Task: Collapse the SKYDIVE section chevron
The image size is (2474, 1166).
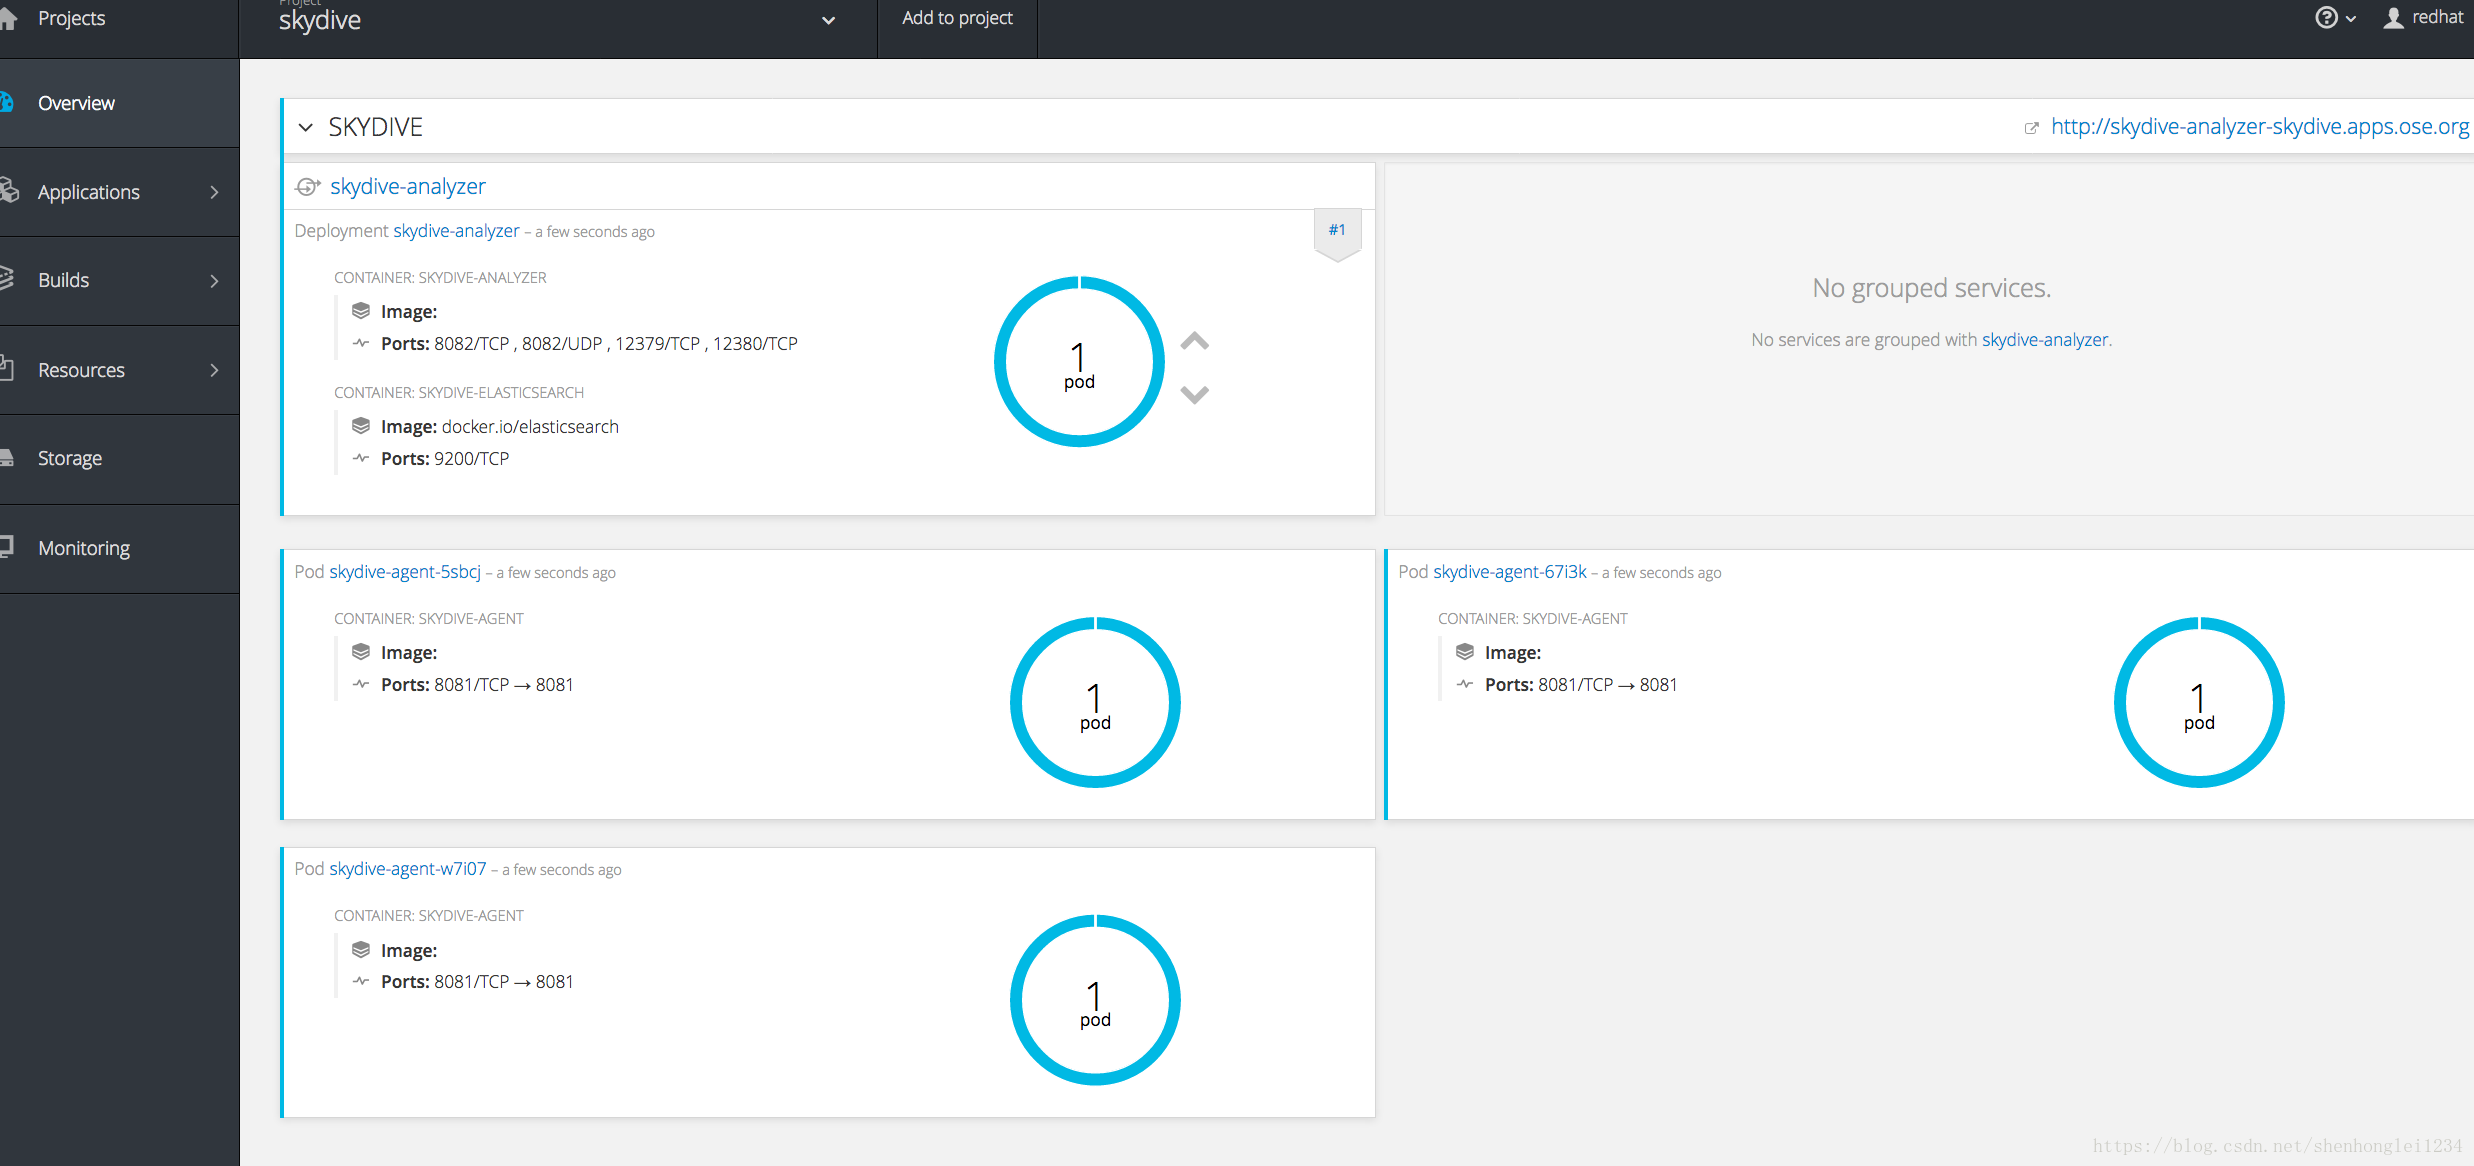Action: pos(305,126)
